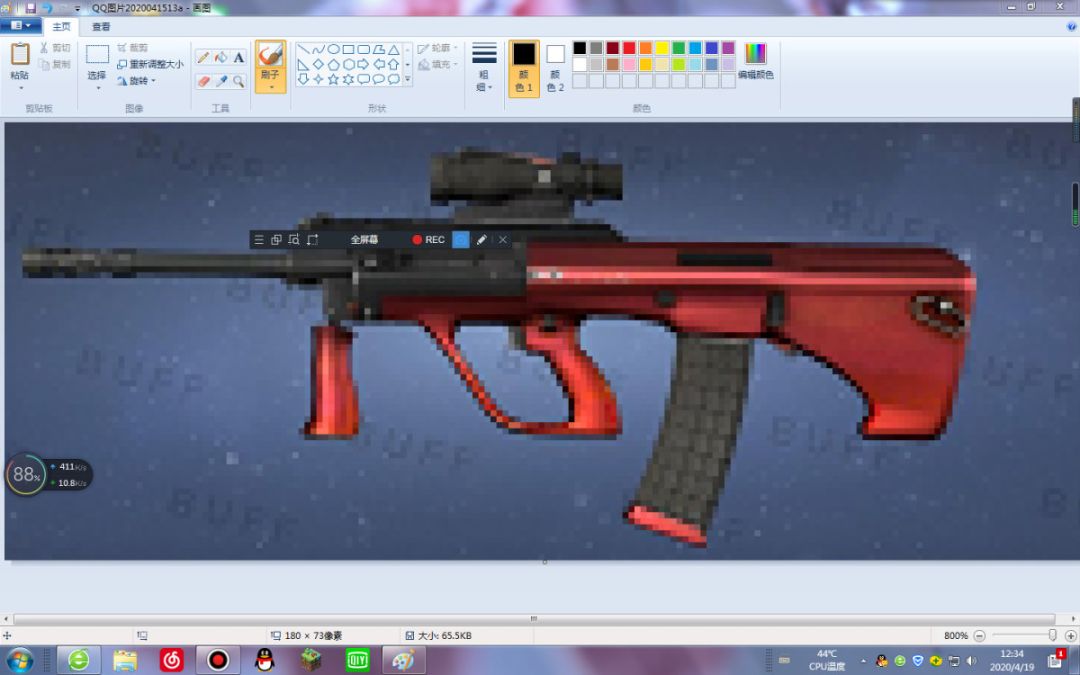Expand the Select (选择) dropdown arrow

tap(97, 88)
